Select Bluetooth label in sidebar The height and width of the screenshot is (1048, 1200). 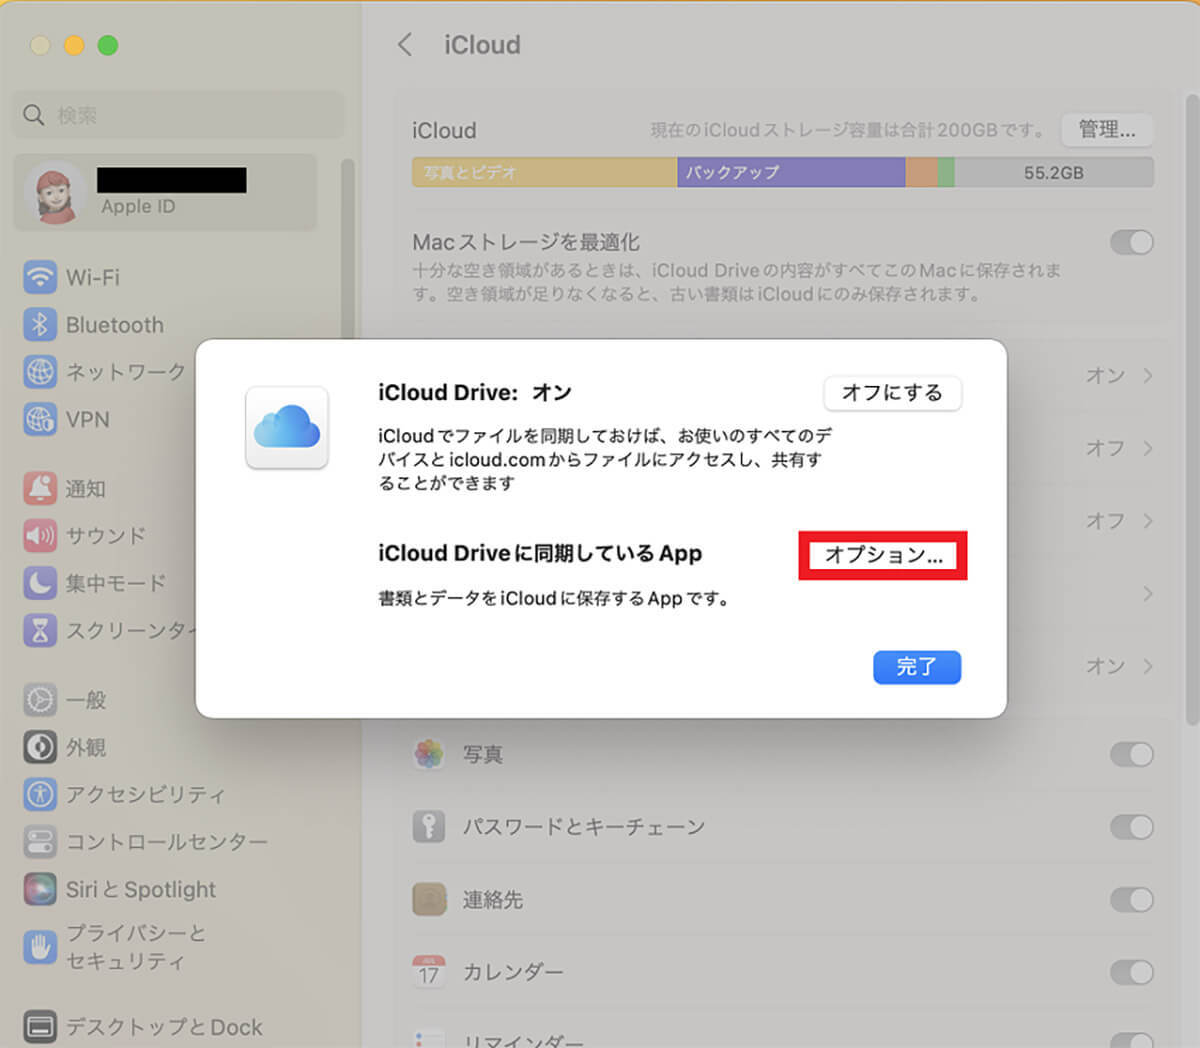tap(115, 325)
